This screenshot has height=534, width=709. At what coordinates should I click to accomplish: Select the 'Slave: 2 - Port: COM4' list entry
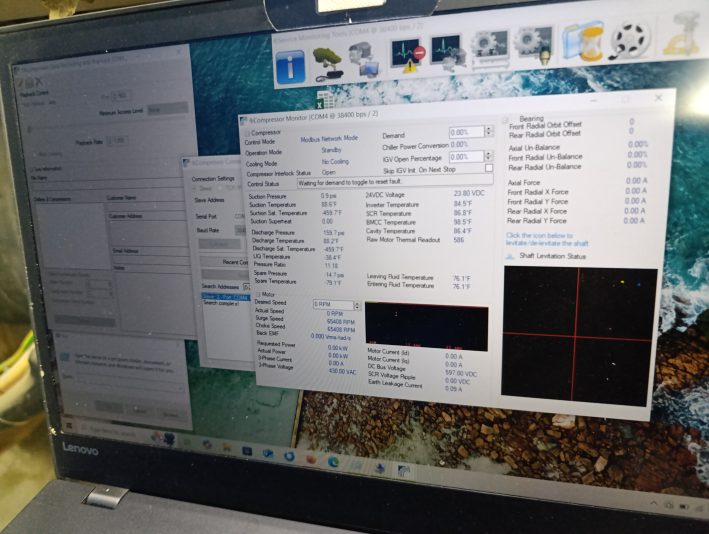pos(225,297)
